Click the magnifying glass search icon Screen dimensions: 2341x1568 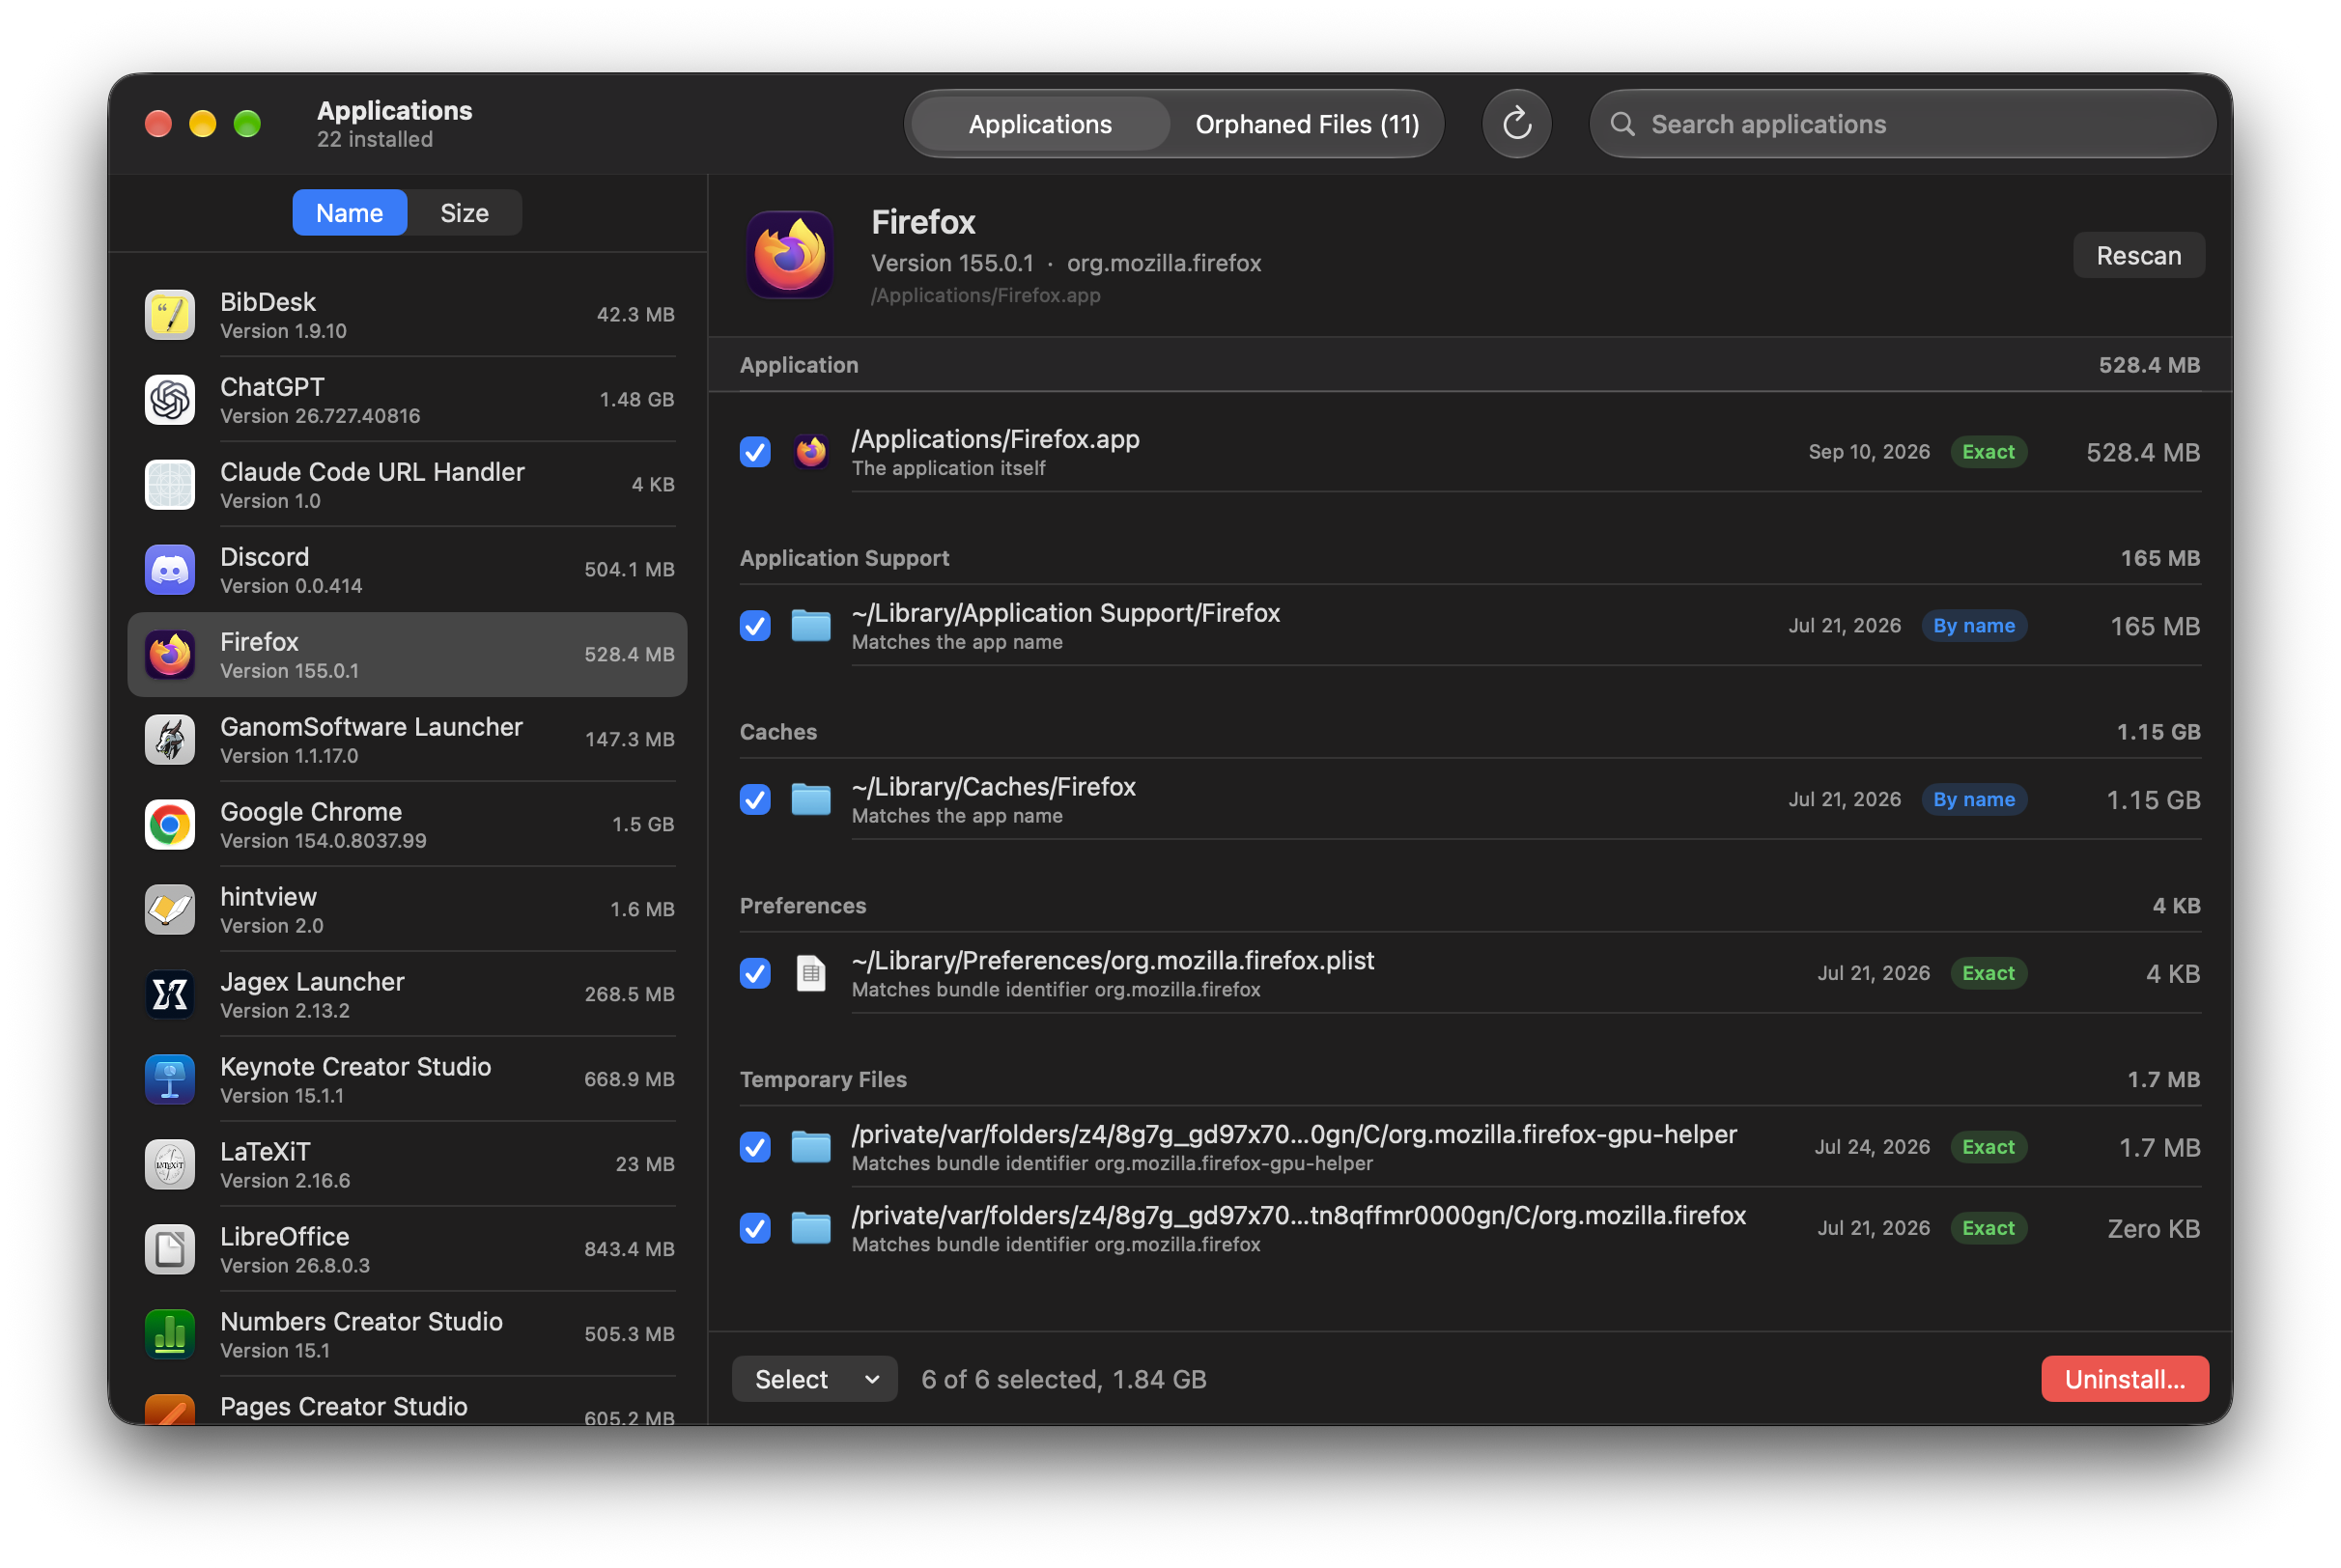click(x=1623, y=124)
